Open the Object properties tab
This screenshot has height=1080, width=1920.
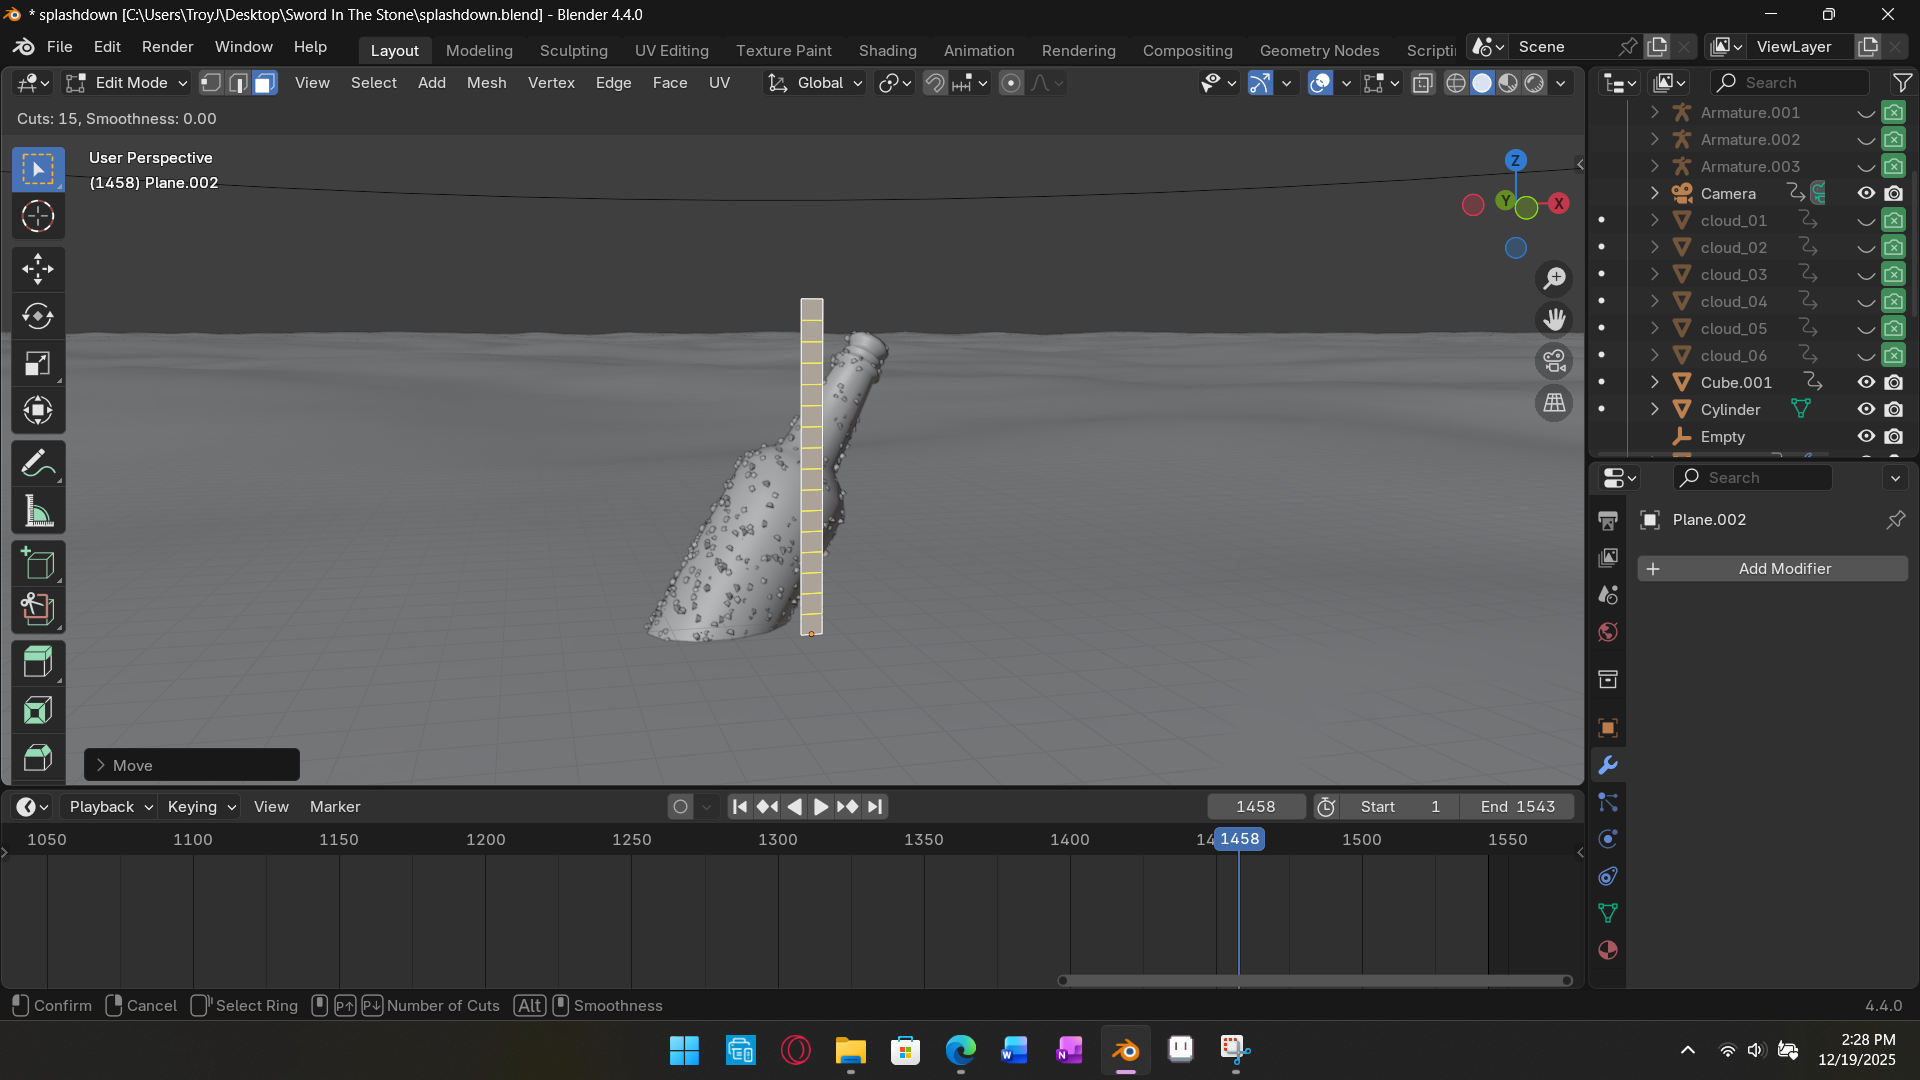coord(1608,728)
